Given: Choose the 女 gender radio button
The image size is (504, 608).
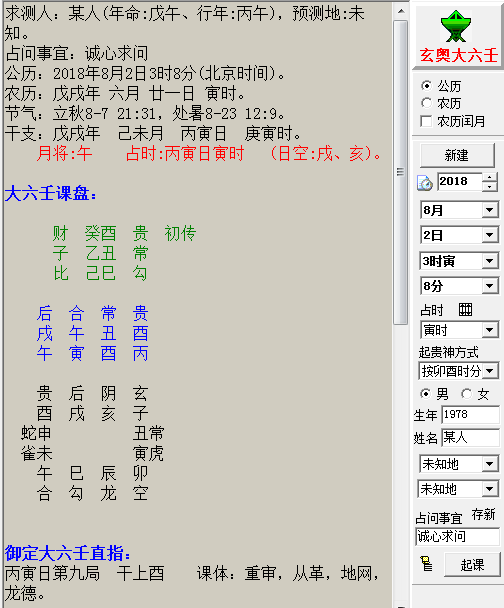Looking at the screenshot, I should pyautogui.click(x=466, y=394).
